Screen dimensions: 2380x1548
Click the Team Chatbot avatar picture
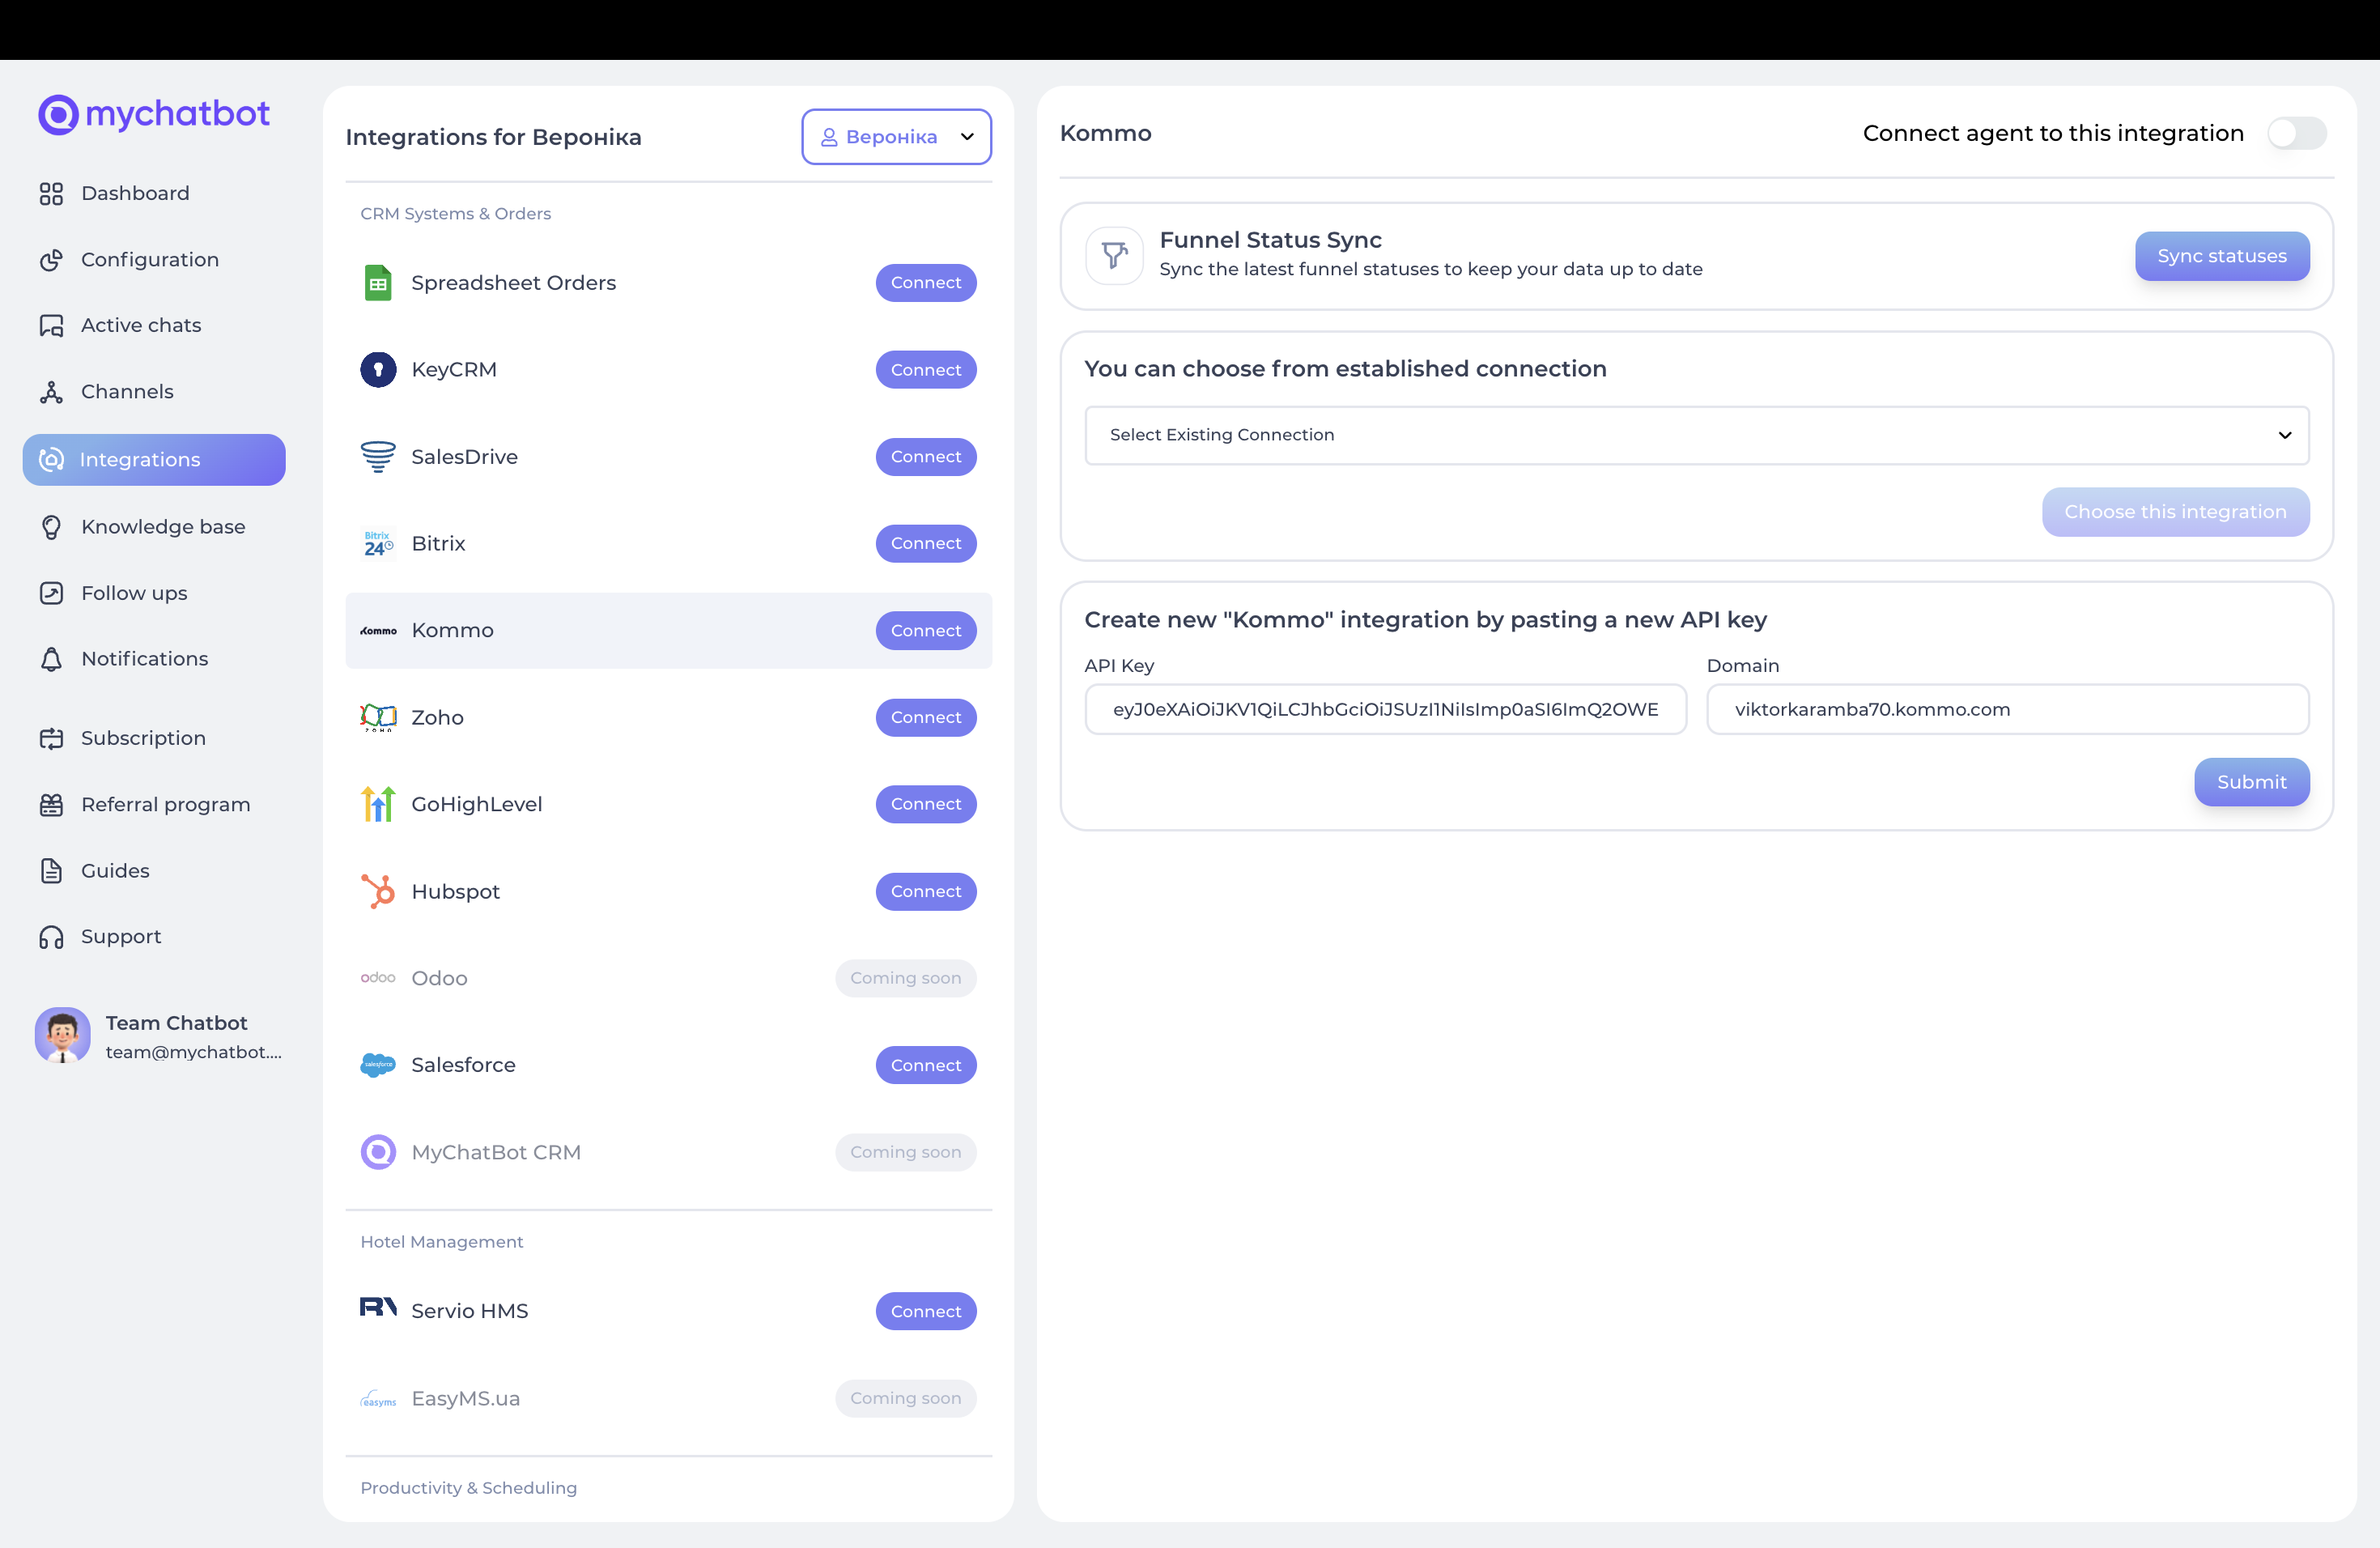62,1035
